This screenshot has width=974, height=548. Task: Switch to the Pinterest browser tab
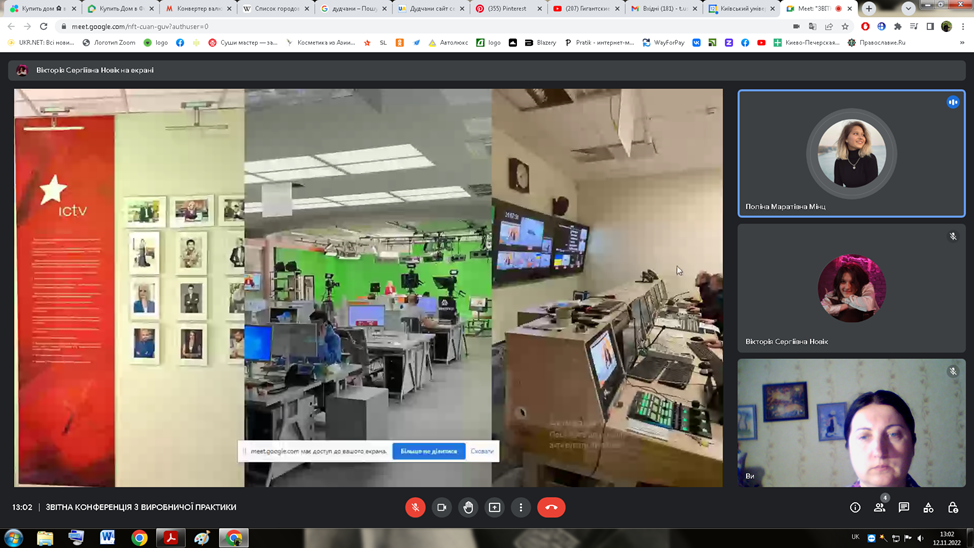(507, 8)
